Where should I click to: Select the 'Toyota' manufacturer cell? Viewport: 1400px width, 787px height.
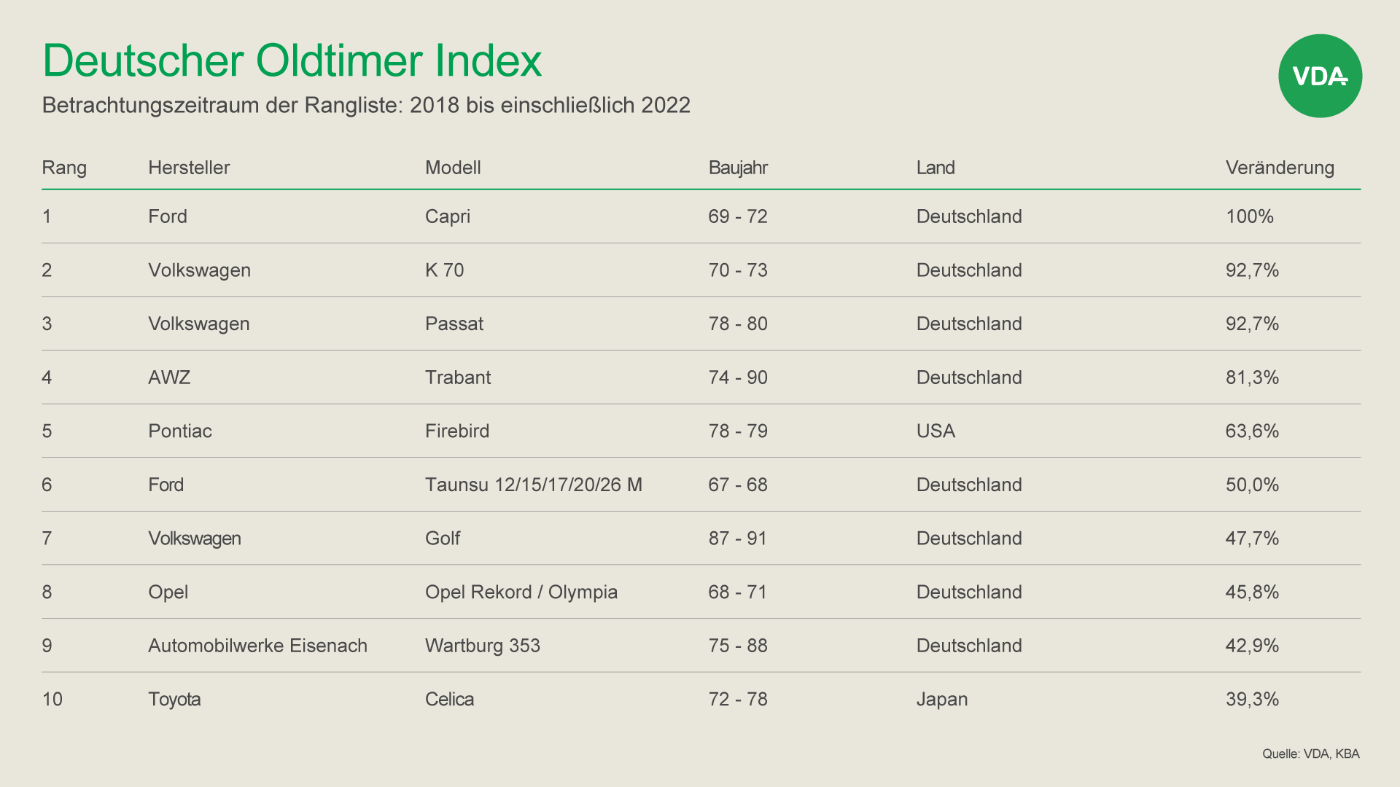pyautogui.click(x=175, y=699)
